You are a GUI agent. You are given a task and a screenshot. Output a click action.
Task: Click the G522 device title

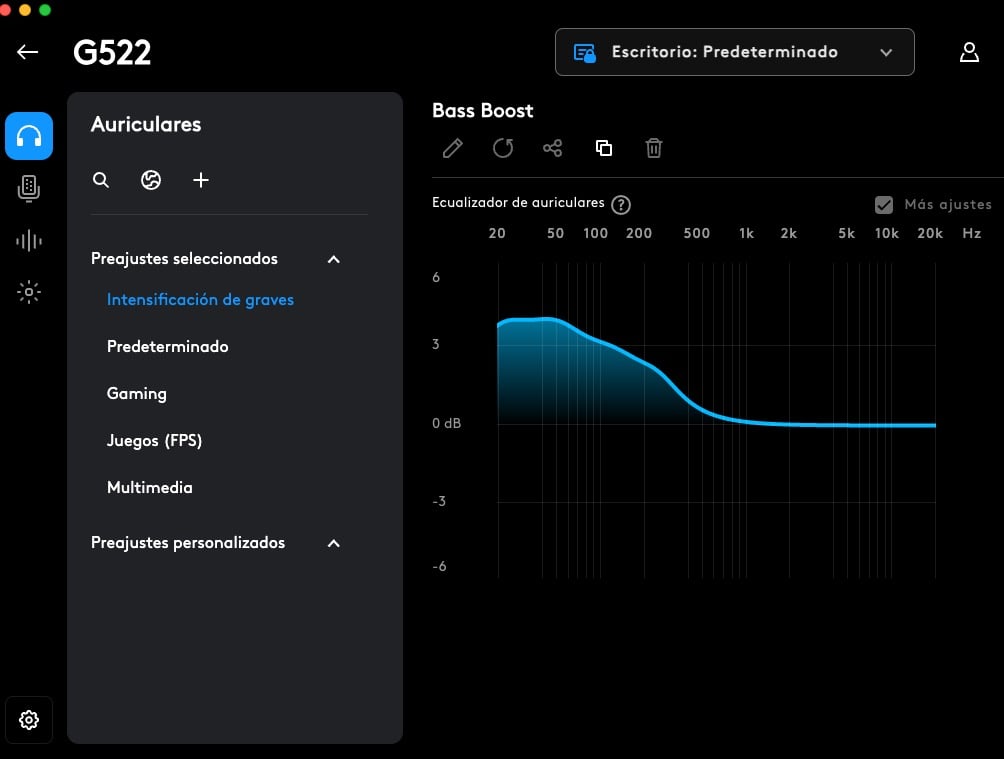click(112, 53)
